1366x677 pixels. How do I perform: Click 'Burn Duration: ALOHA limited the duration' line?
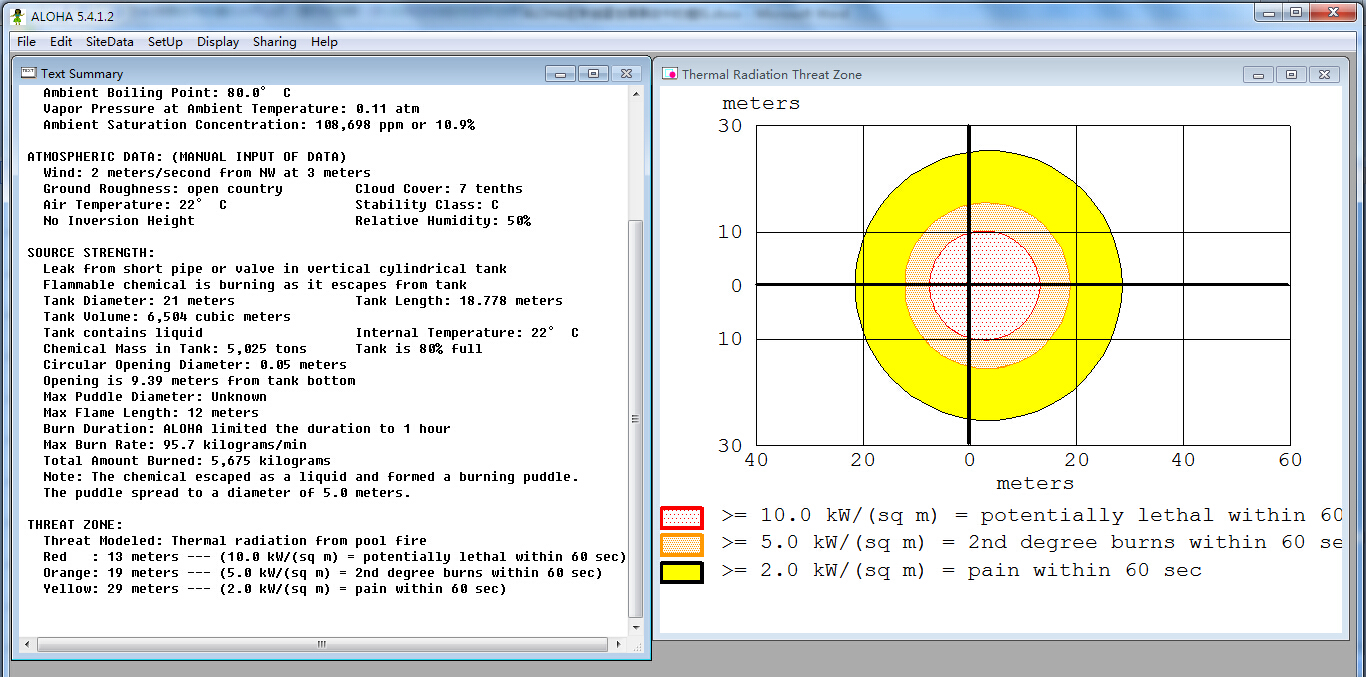[247, 429]
